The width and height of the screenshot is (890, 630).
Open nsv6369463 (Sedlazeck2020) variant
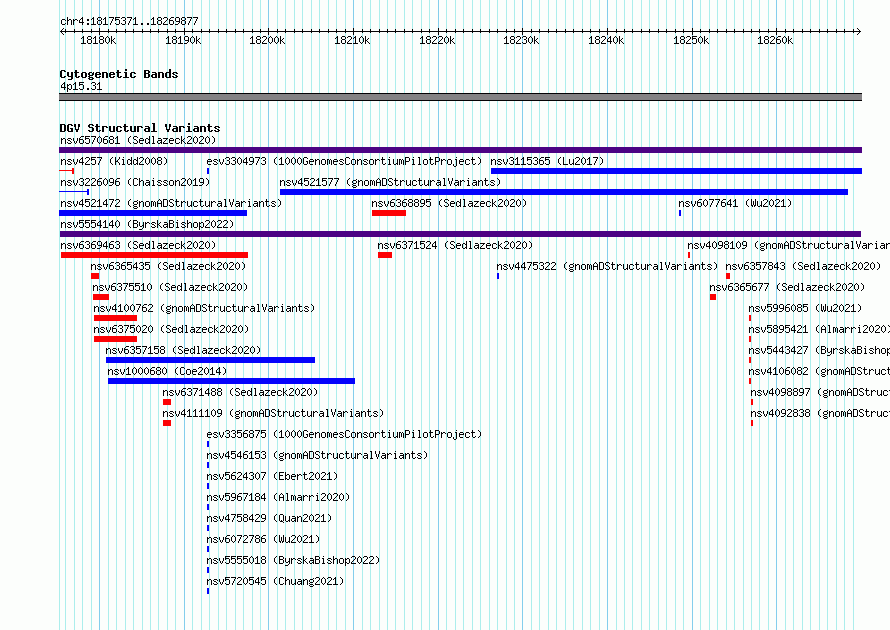point(138,245)
